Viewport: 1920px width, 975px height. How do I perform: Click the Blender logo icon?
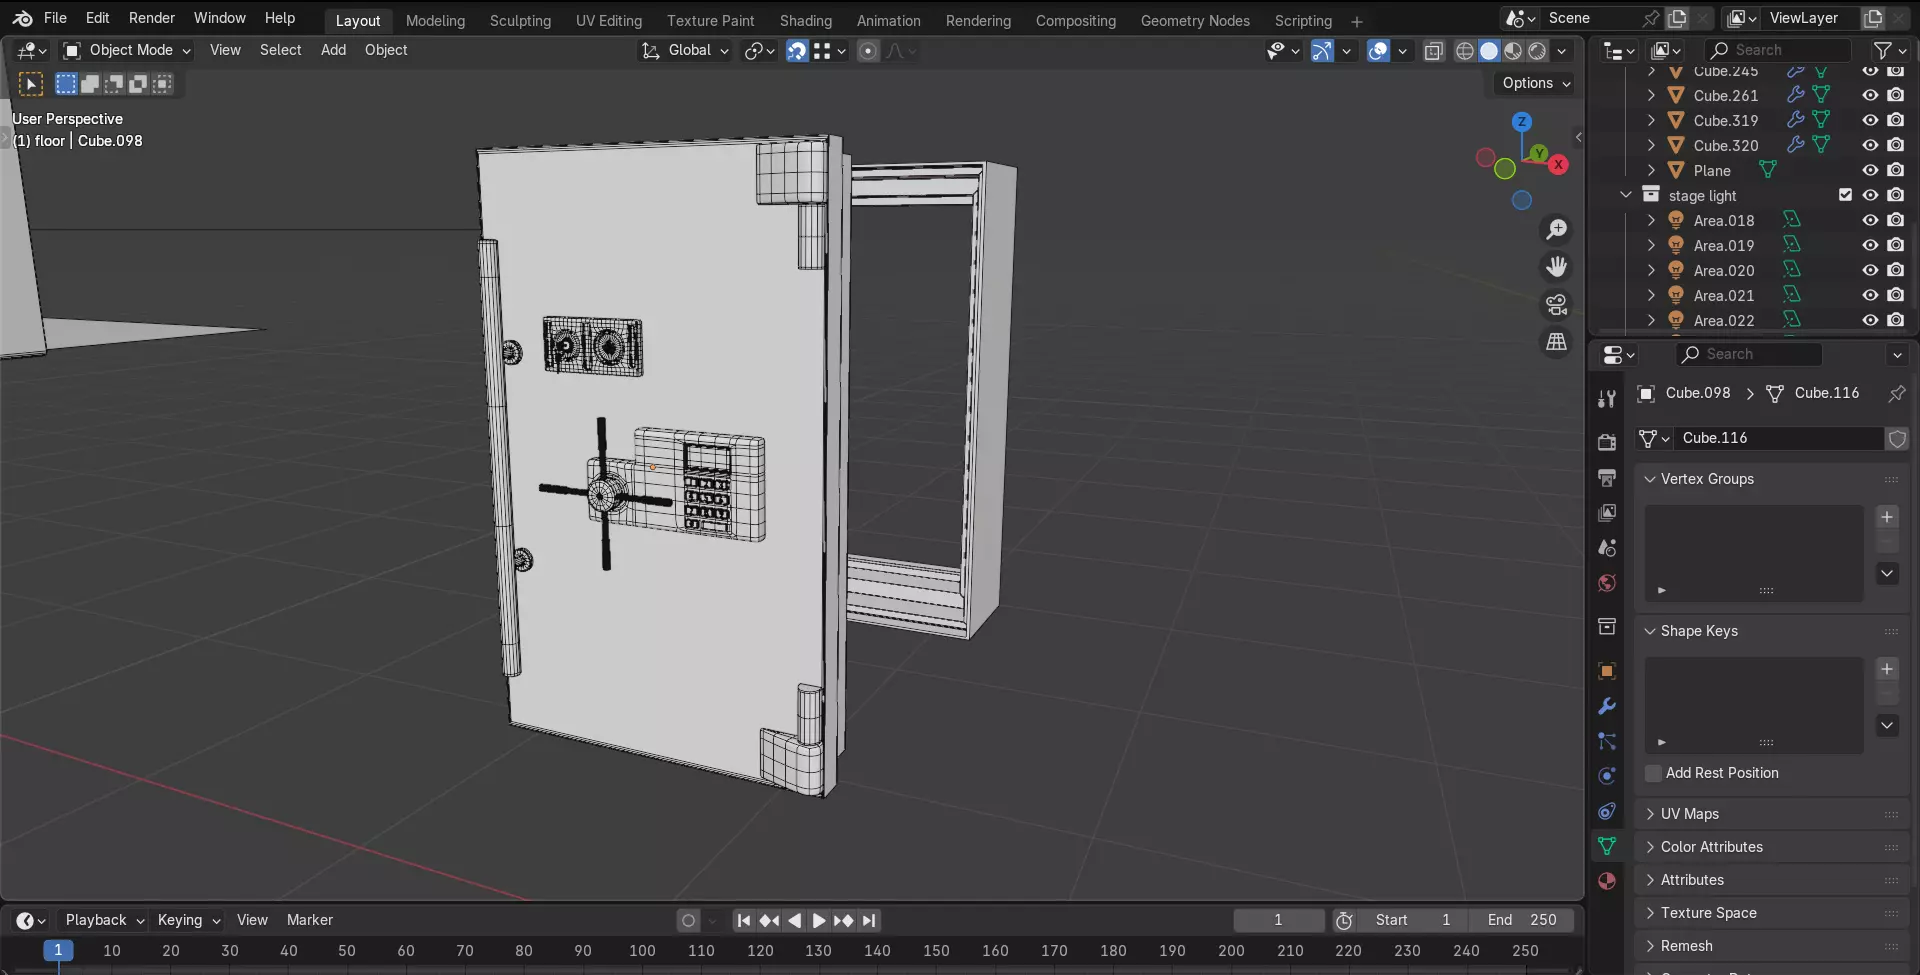(x=22, y=18)
